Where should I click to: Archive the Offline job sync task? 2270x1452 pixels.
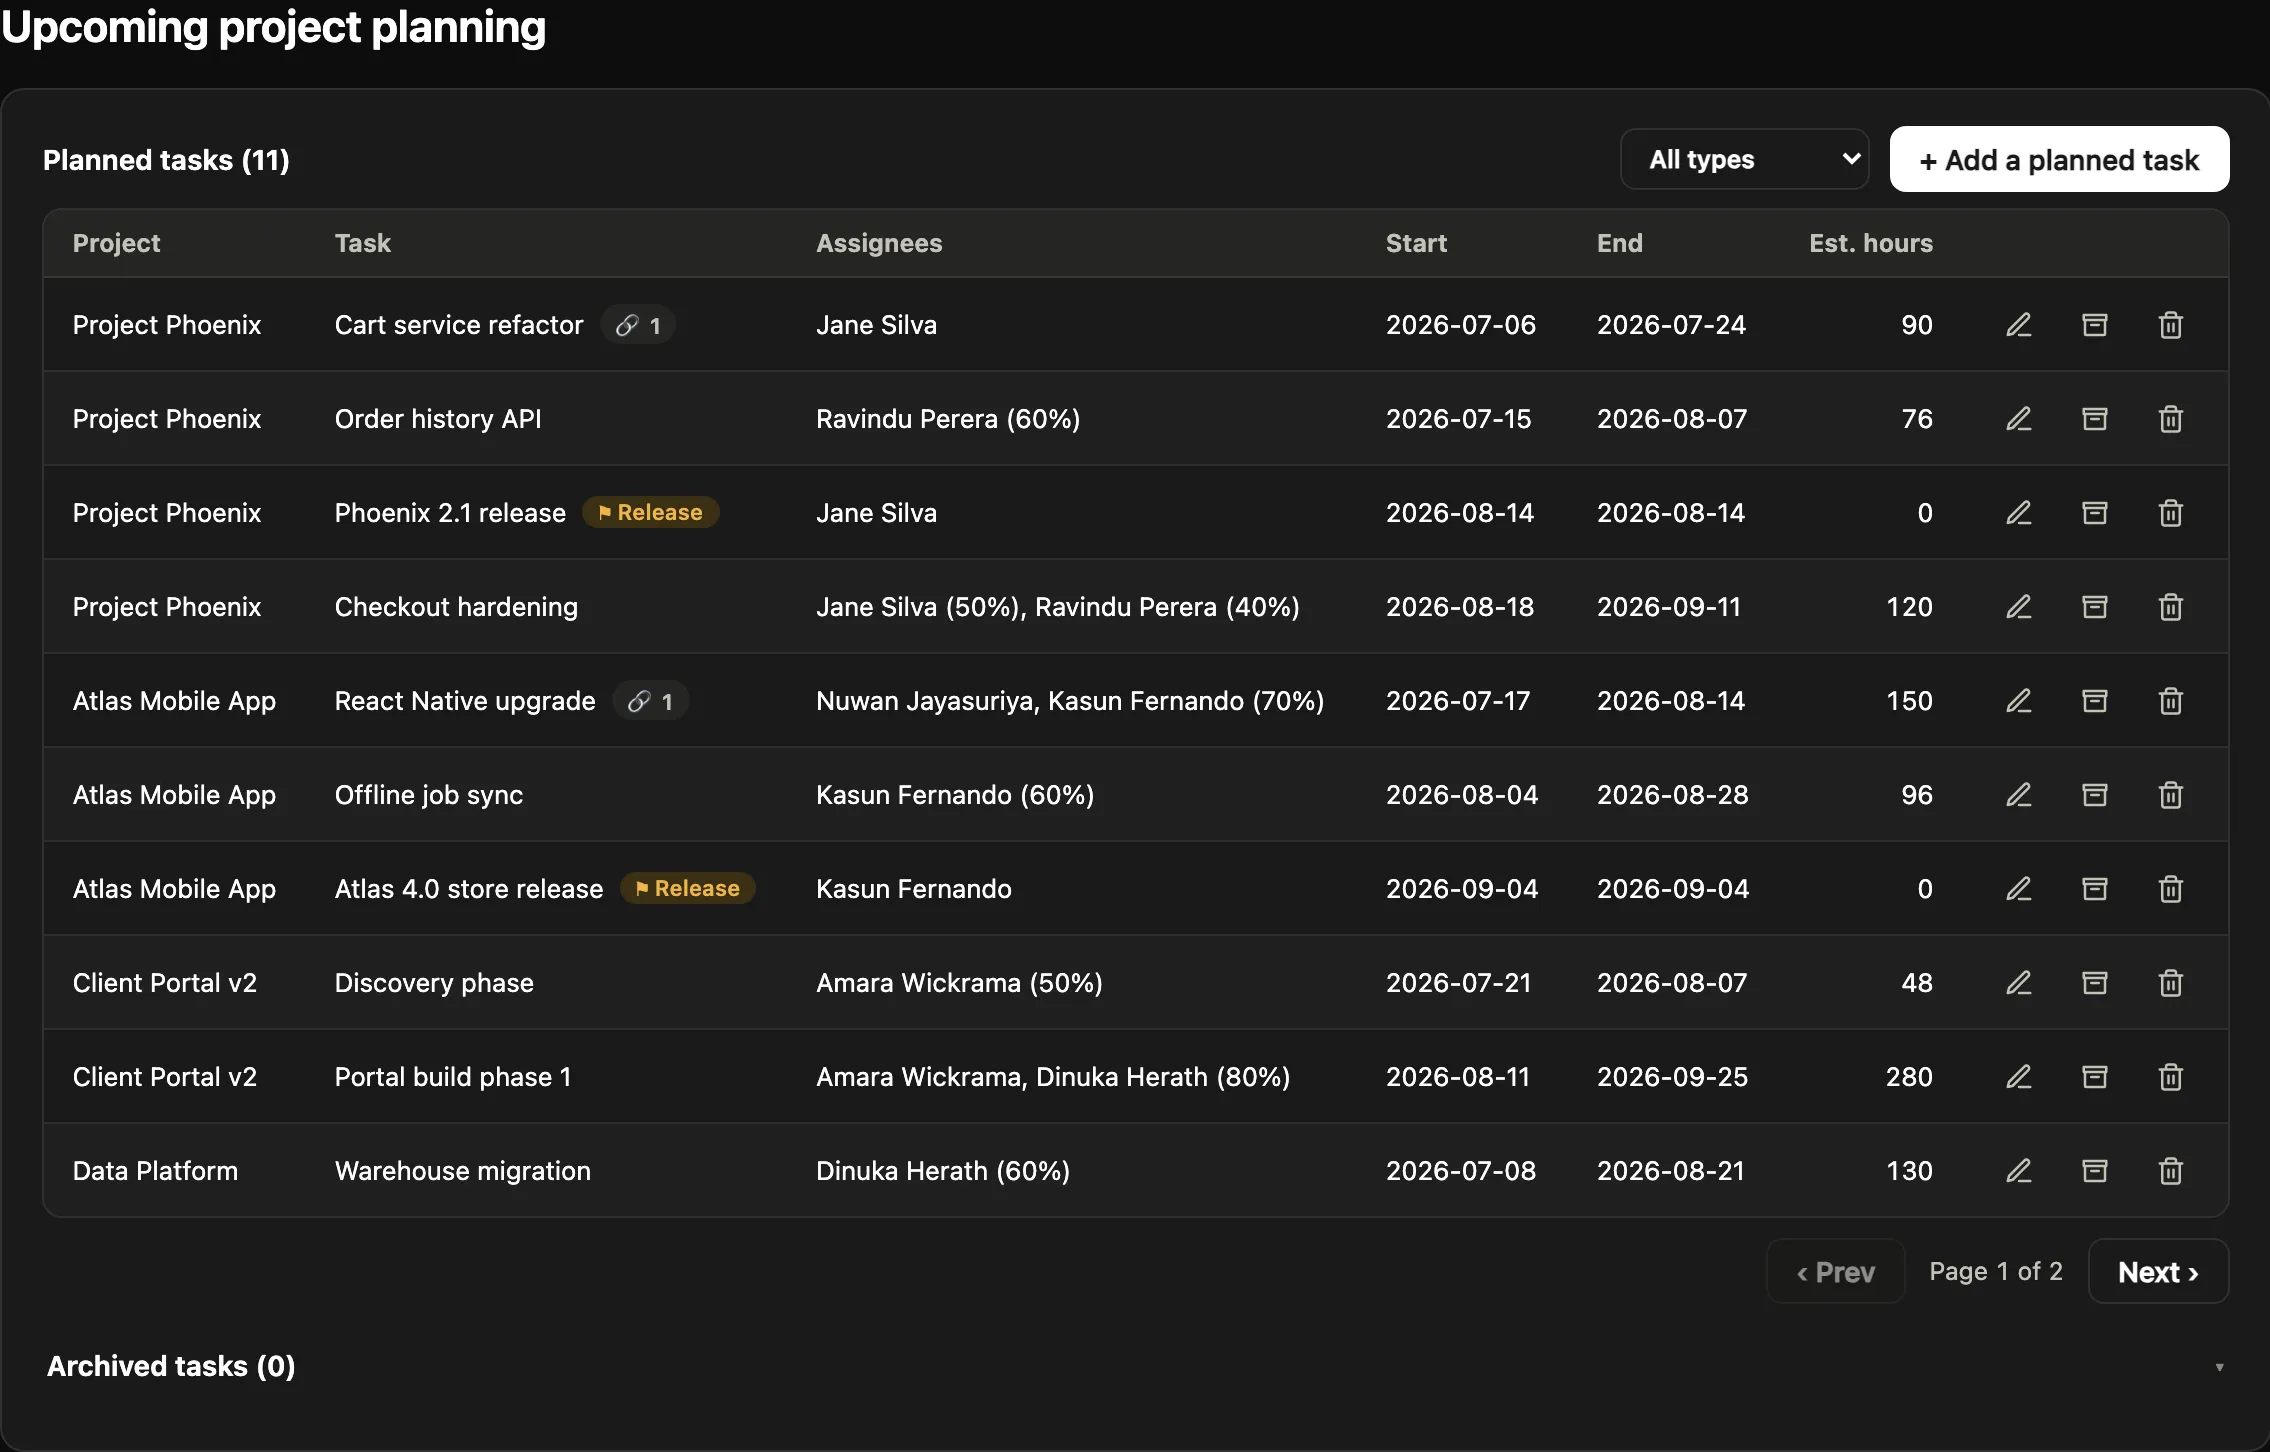[2095, 795]
